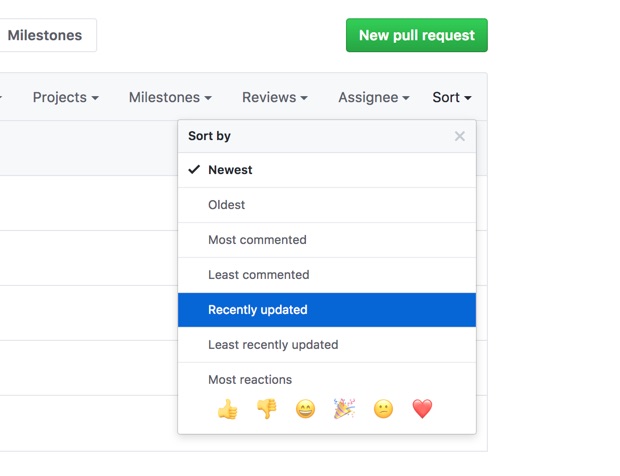Open the Milestones button at top
The image size is (620, 476).
(x=45, y=35)
